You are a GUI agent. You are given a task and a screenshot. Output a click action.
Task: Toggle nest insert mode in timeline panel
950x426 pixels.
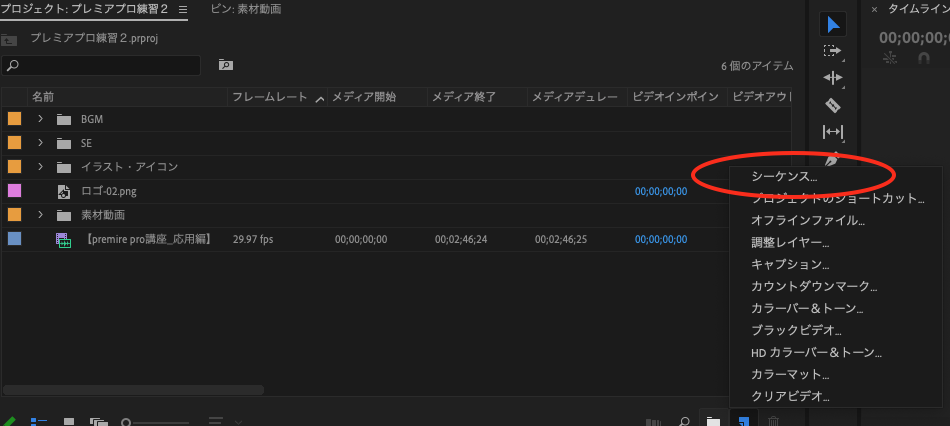coord(889,58)
